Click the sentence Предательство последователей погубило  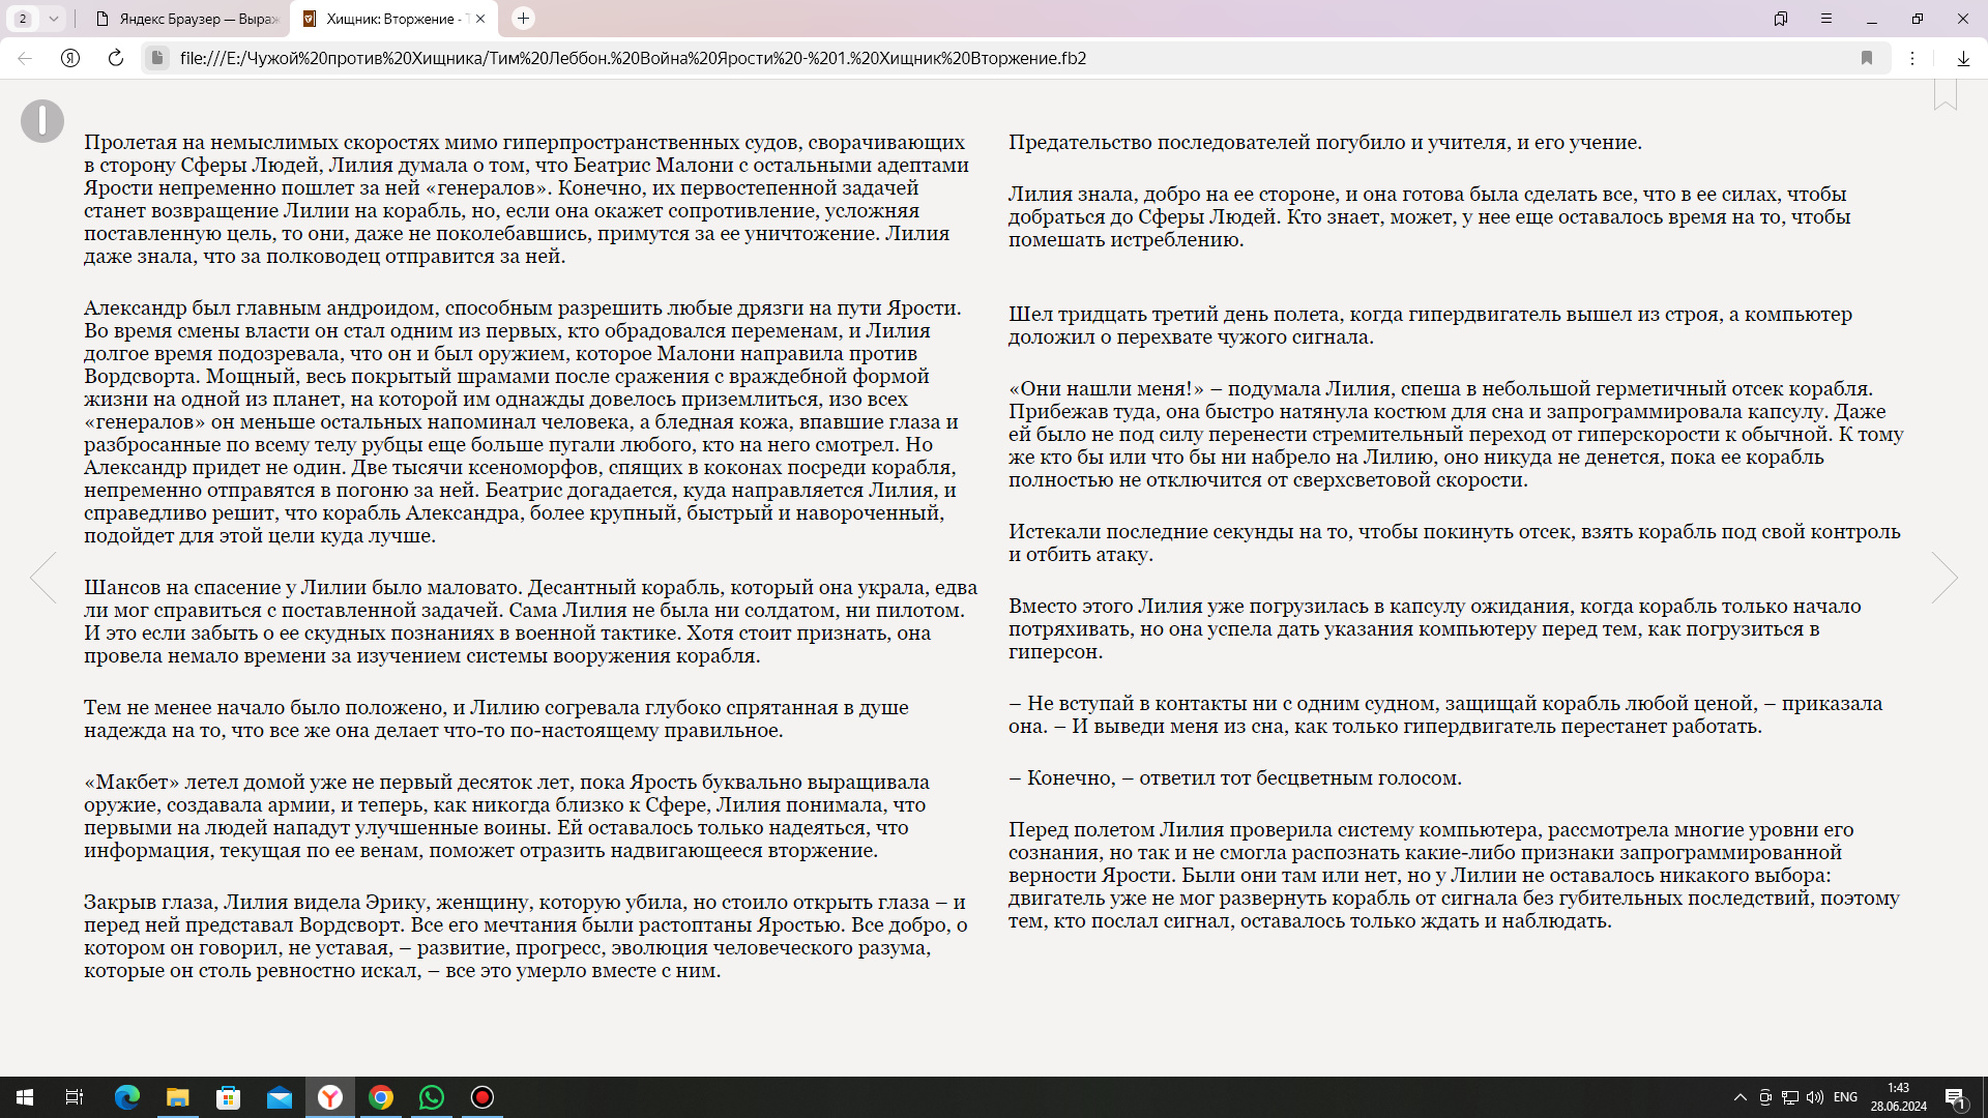pyautogui.click(x=1325, y=142)
